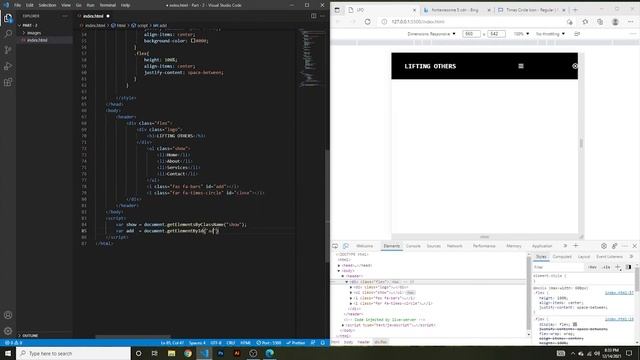Image resolution: width=640 pixels, height=360 pixels.
Task: Open Source Control view in VS Code
Action: pyautogui.click(x=8, y=50)
